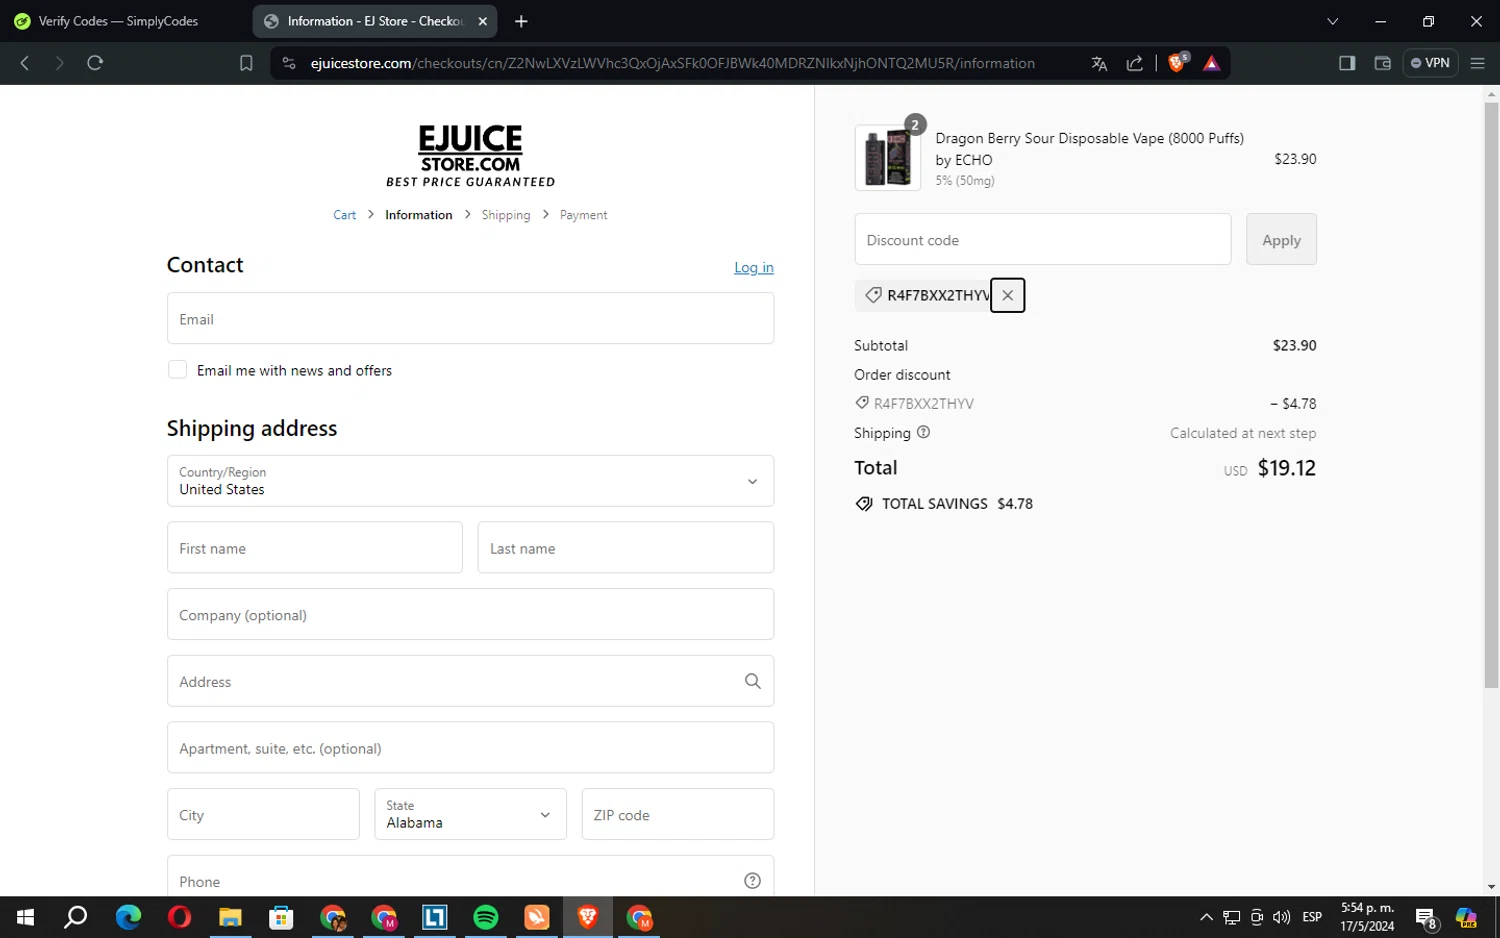
Task: Open the translate page icon
Action: pos(1099,63)
